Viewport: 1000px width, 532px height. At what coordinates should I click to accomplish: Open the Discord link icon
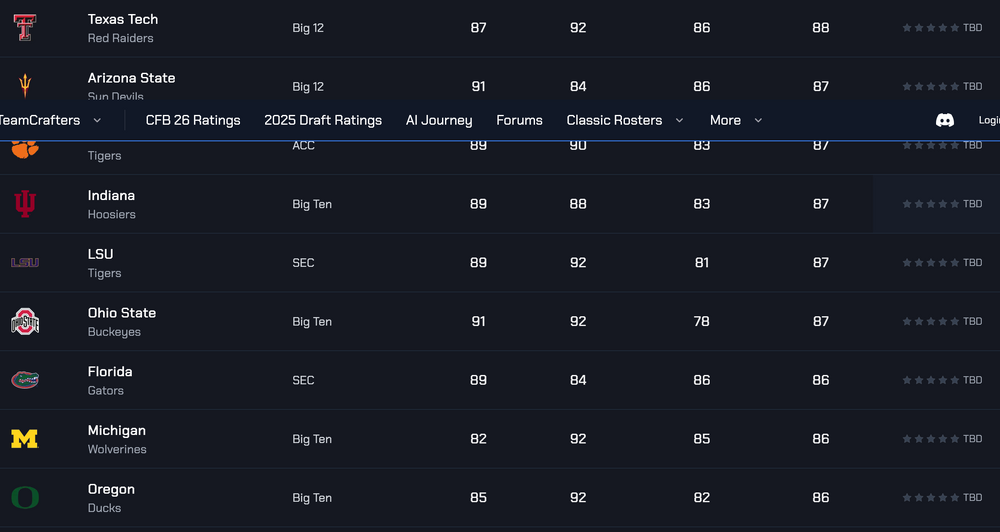coord(944,120)
